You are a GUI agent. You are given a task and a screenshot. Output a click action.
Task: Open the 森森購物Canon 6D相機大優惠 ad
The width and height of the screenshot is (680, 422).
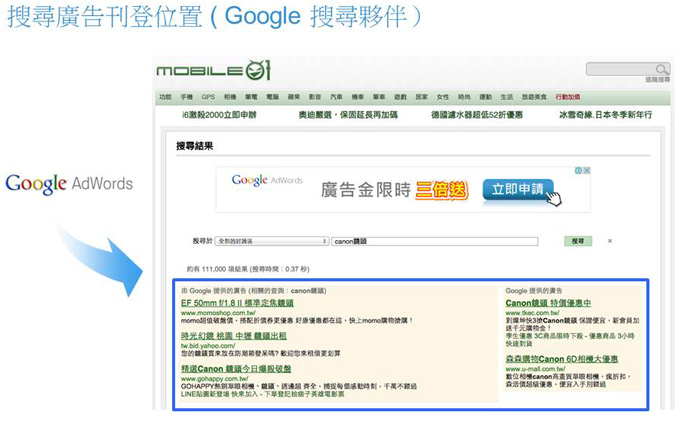[562, 359]
